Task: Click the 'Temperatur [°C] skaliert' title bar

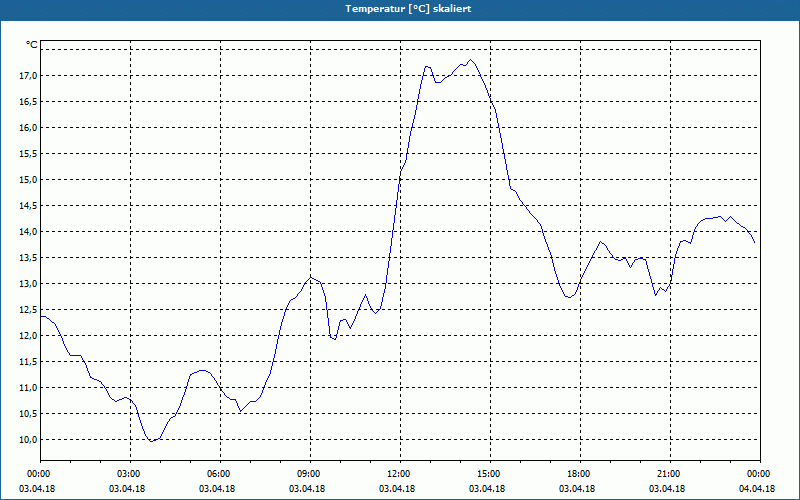Action: pos(400,9)
